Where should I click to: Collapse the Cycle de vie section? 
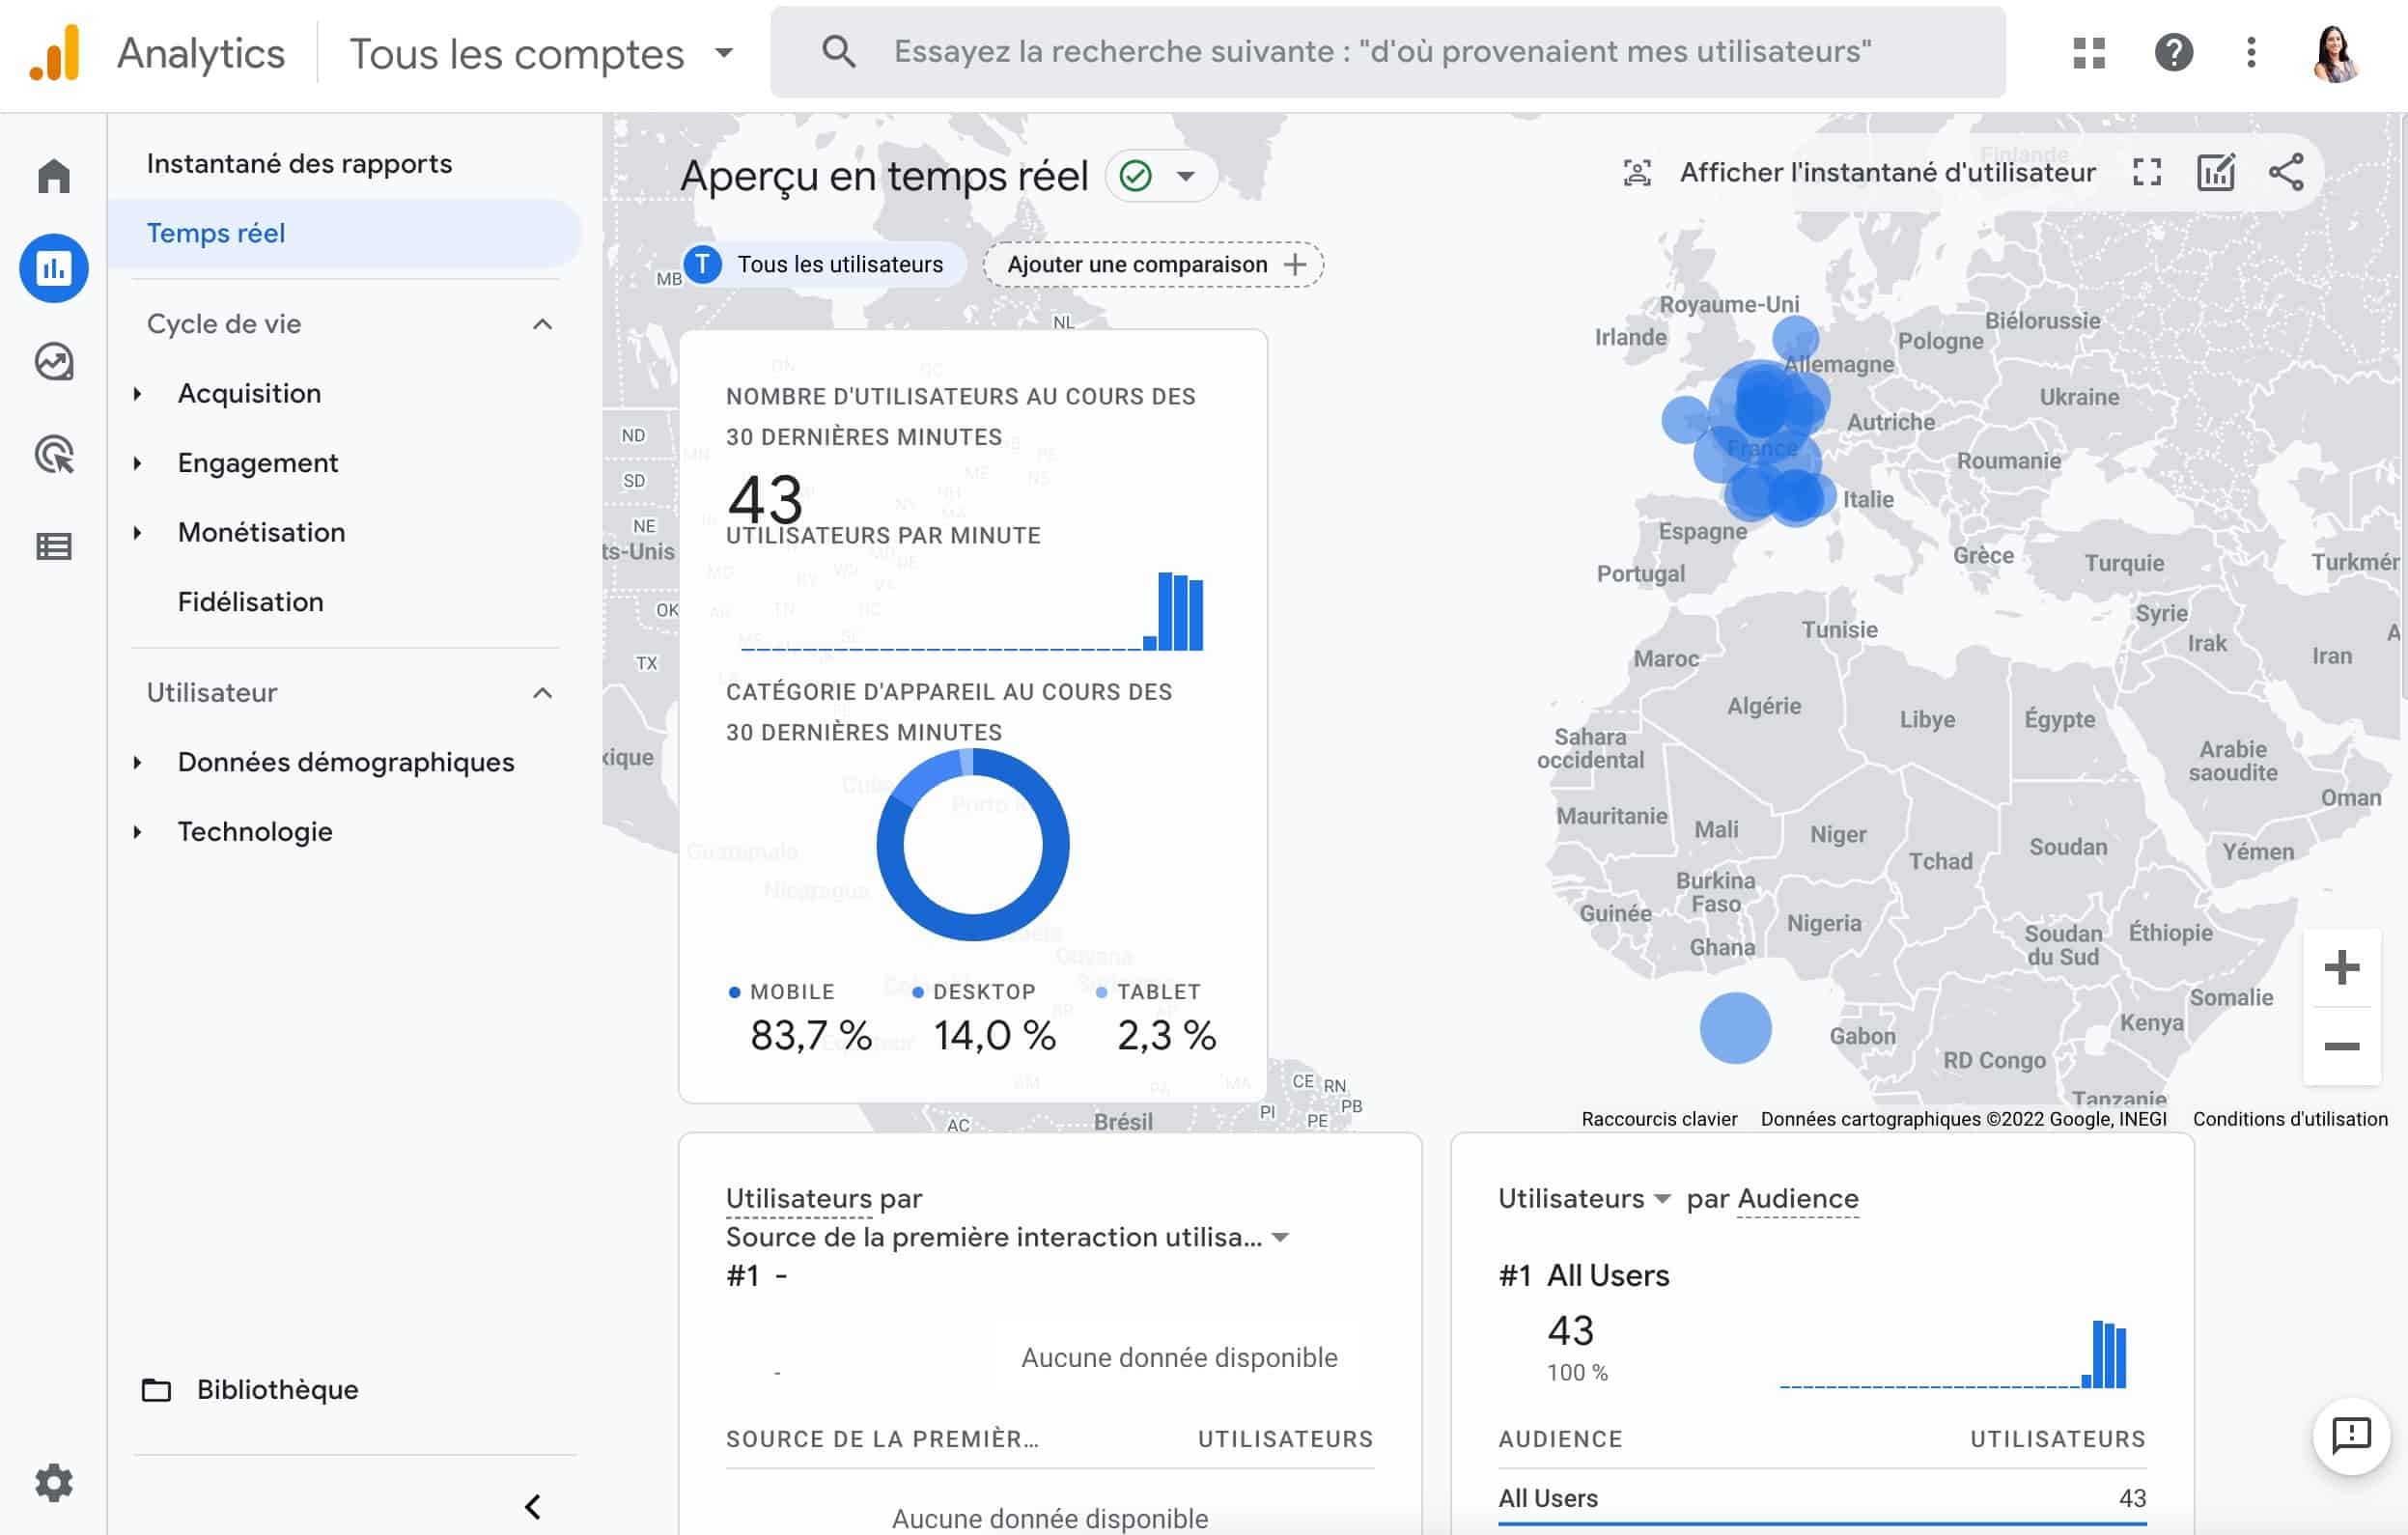[542, 324]
